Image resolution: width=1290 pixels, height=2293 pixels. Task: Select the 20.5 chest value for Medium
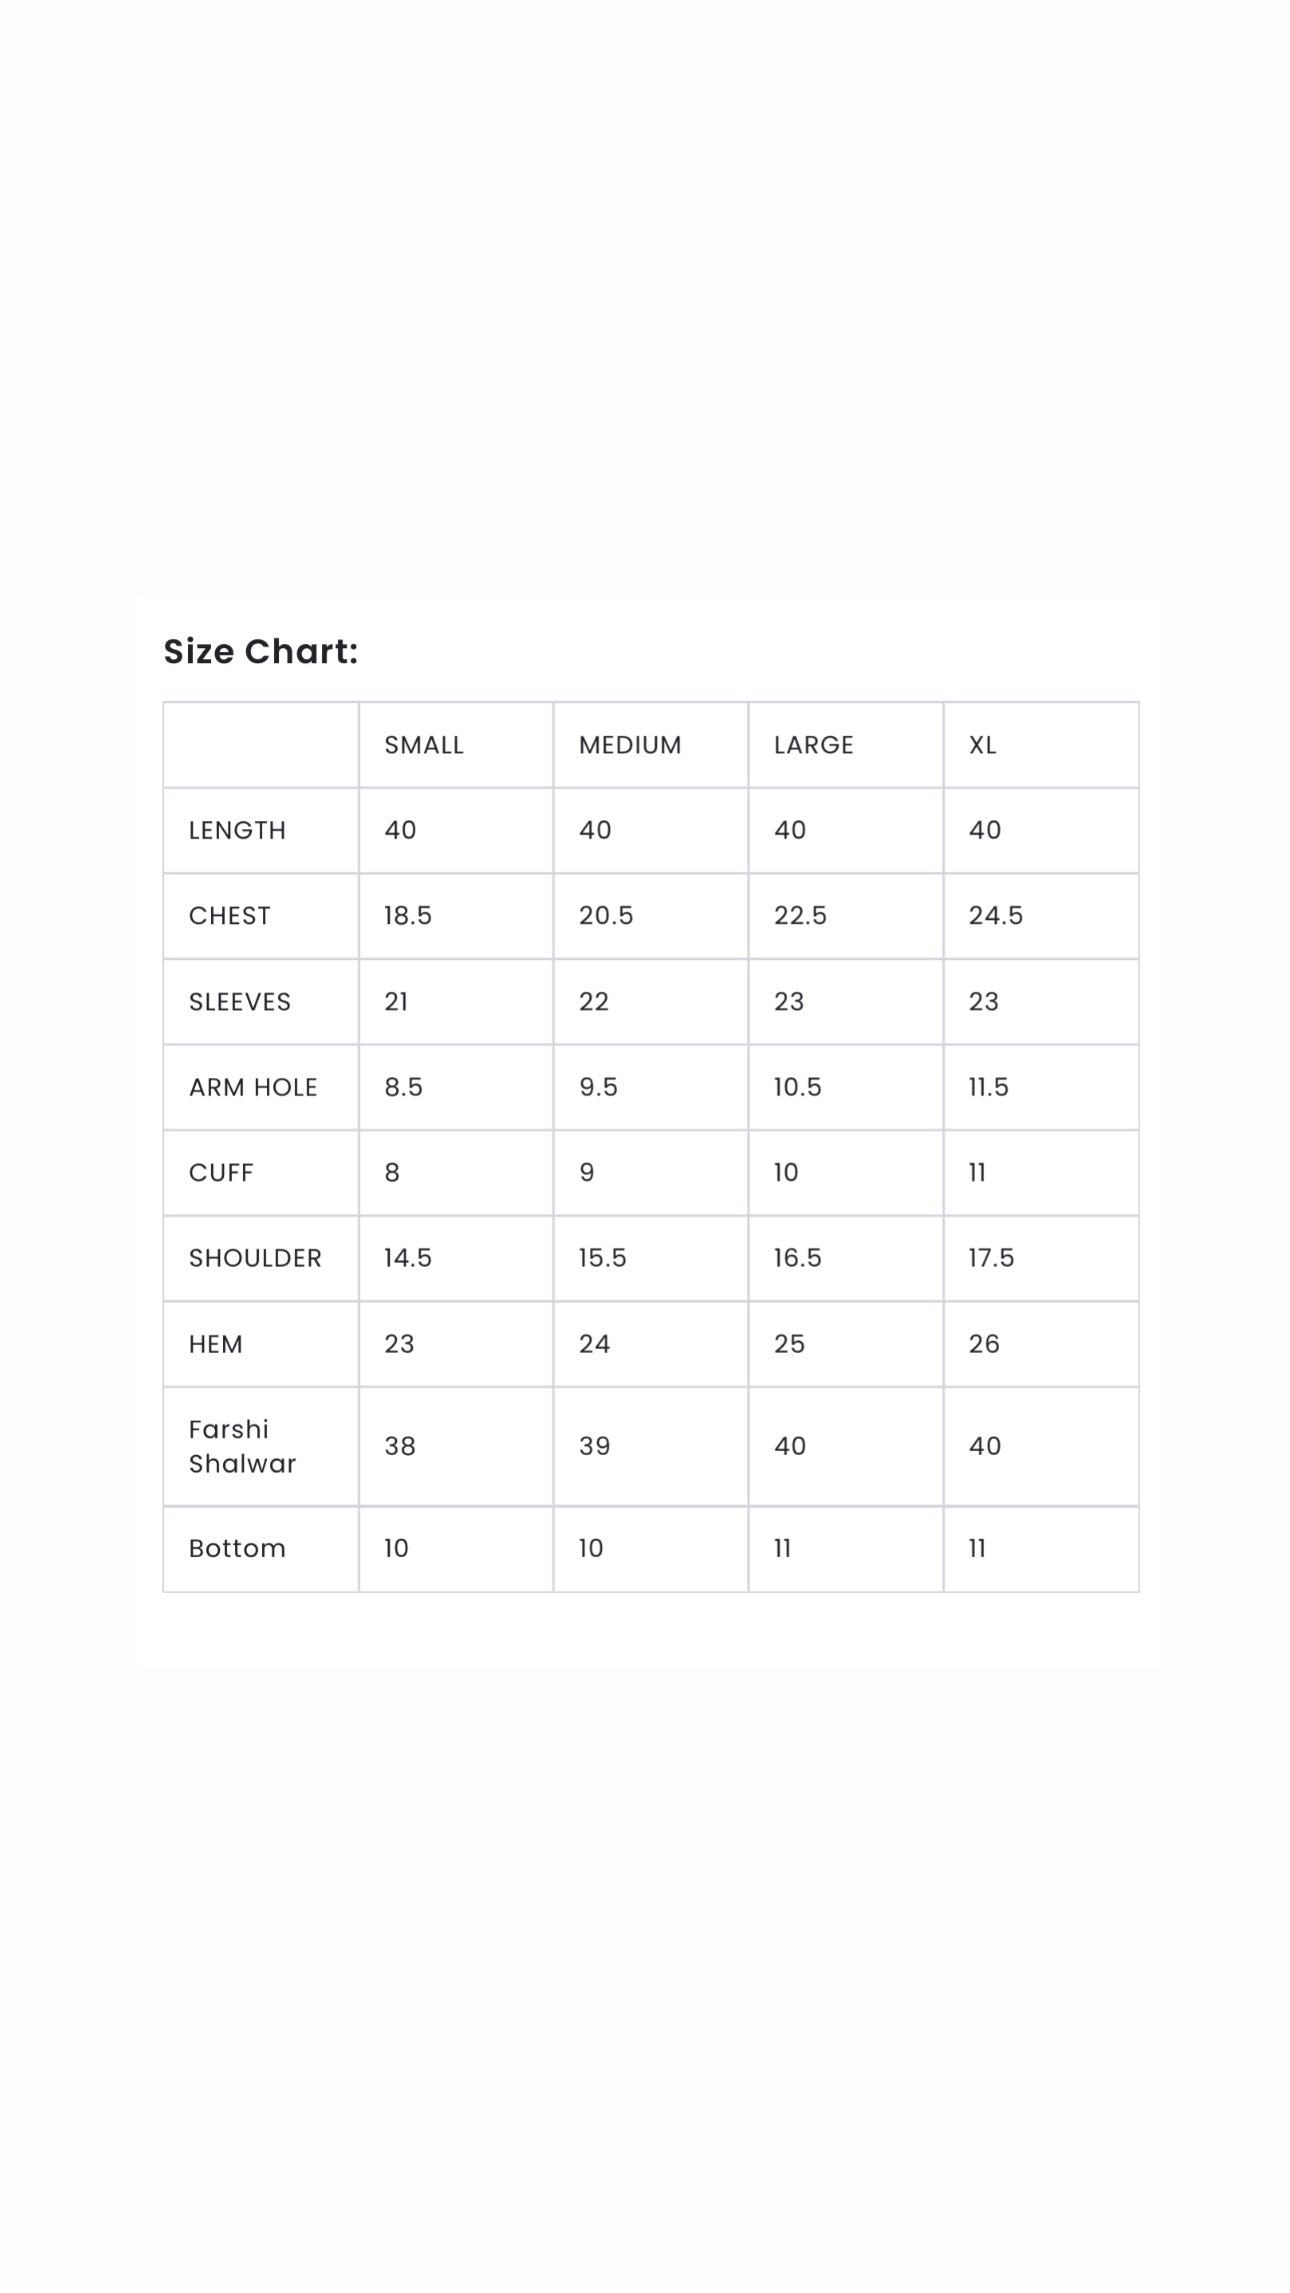pyautogui.click(x=606, y=916)
